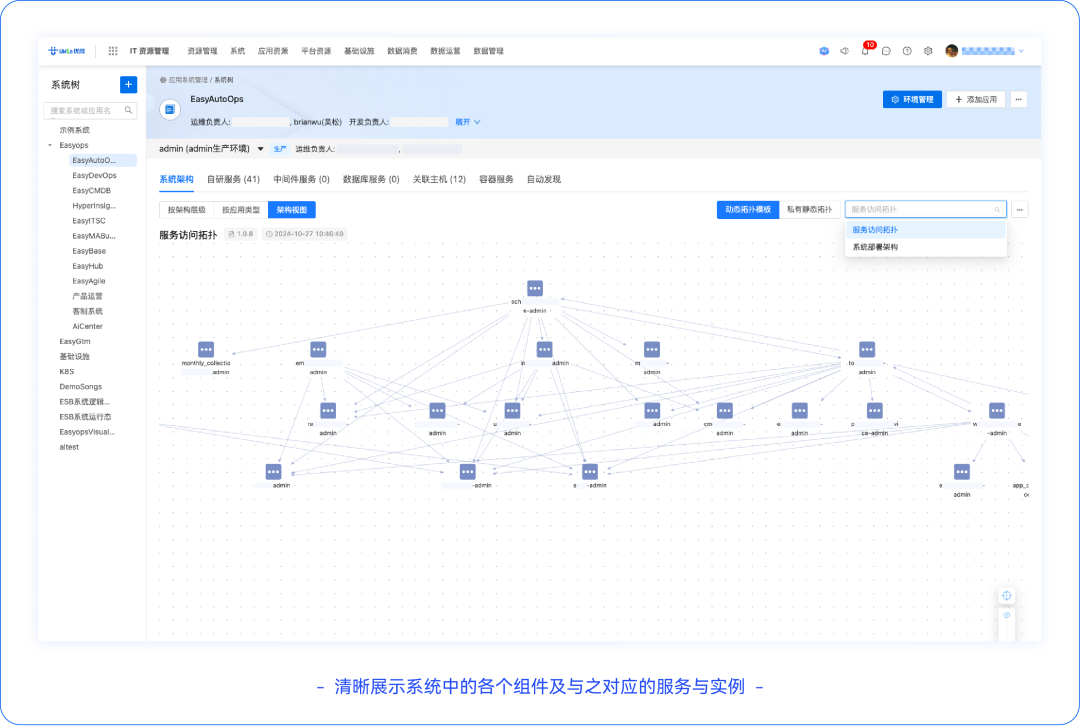This screenshot has height=727, width=1080.
Task: Open the chat message bubble icon
Action: [886, 51]
